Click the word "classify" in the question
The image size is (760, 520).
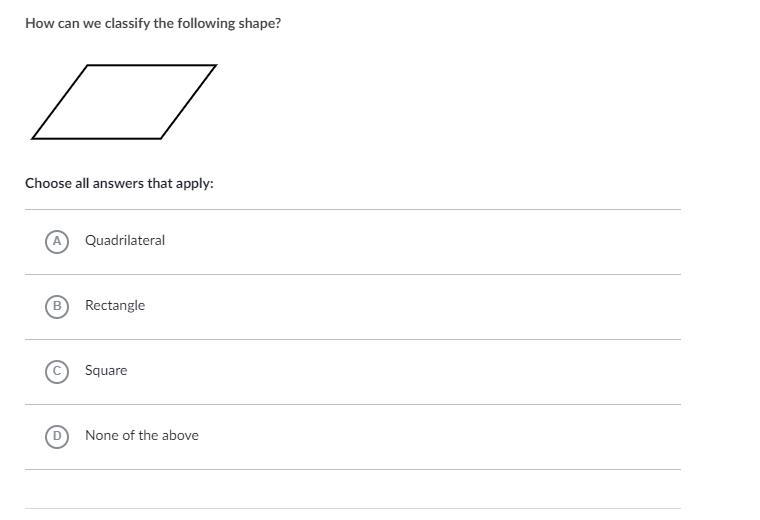(127, 24)
